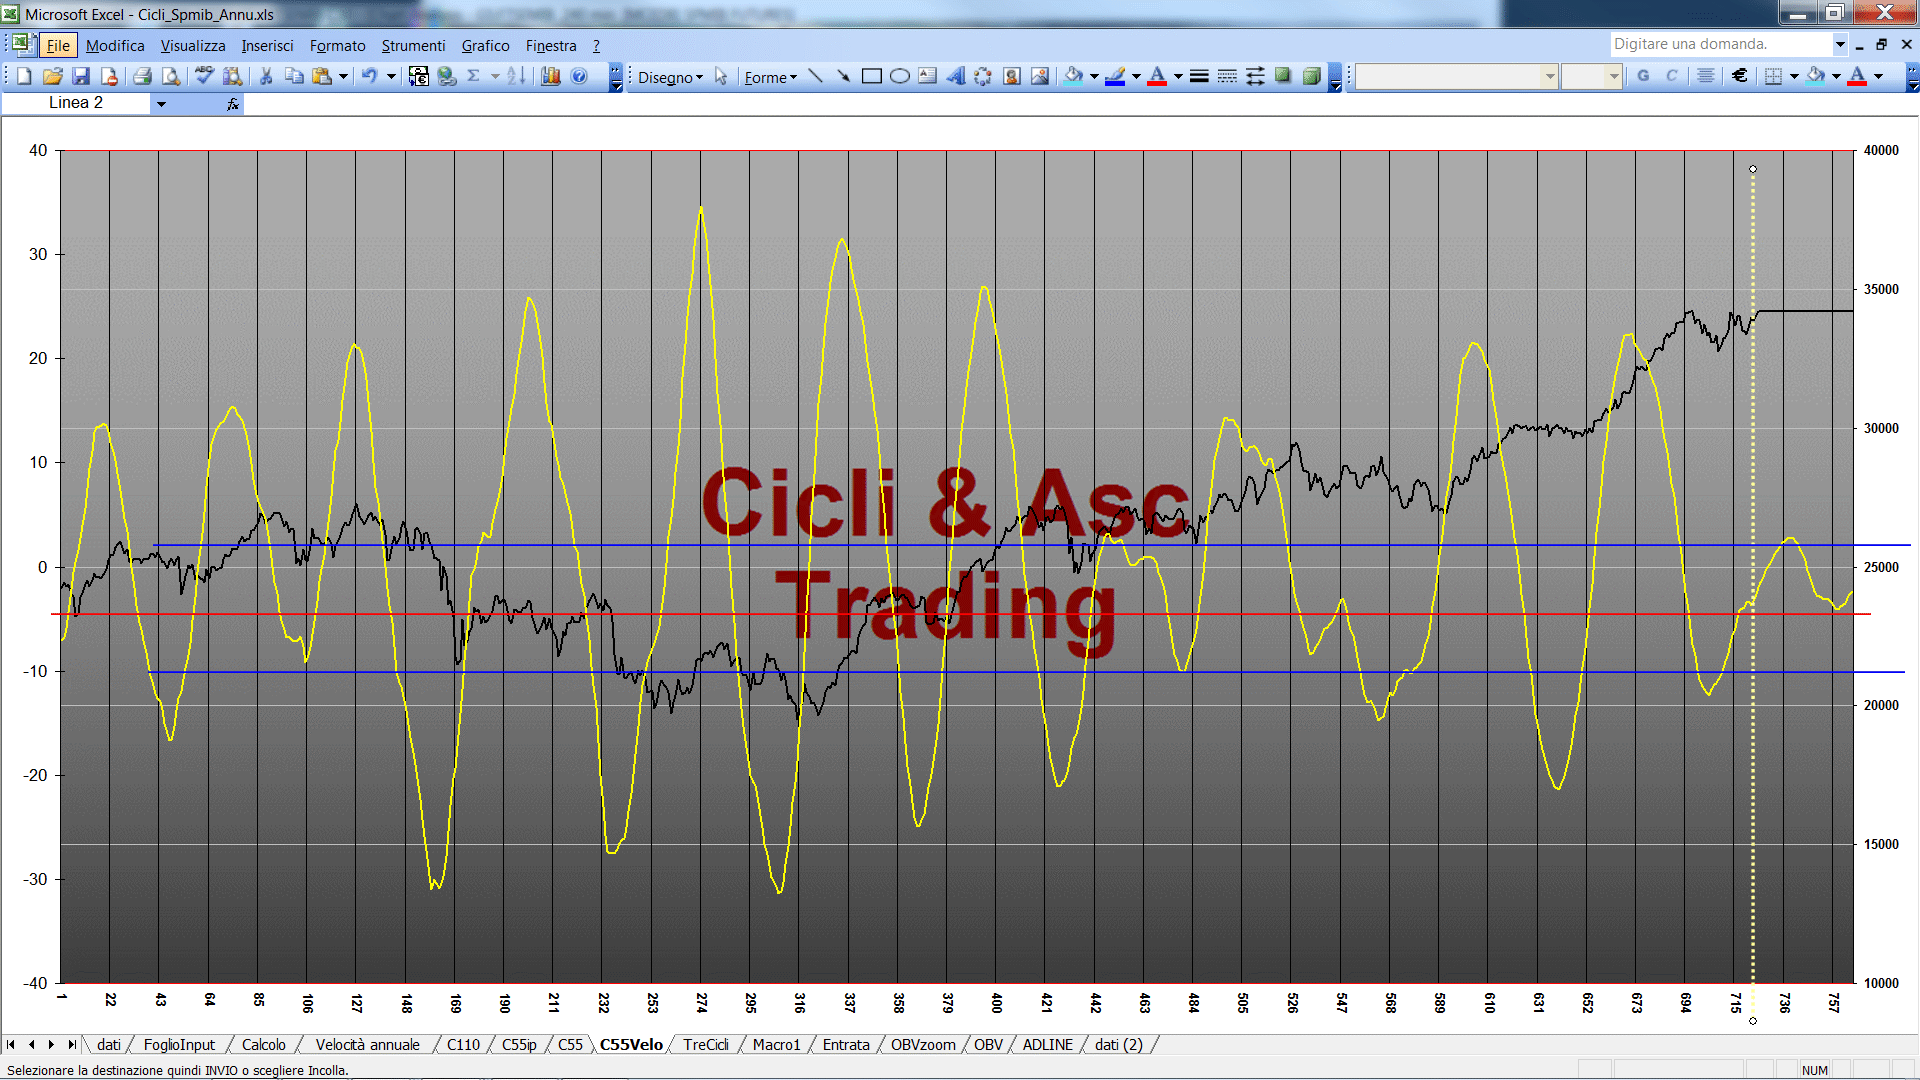The image size is (1920, 1080).
Task: Save the workbook with the floppy disk icon
Action: [82, 76]
